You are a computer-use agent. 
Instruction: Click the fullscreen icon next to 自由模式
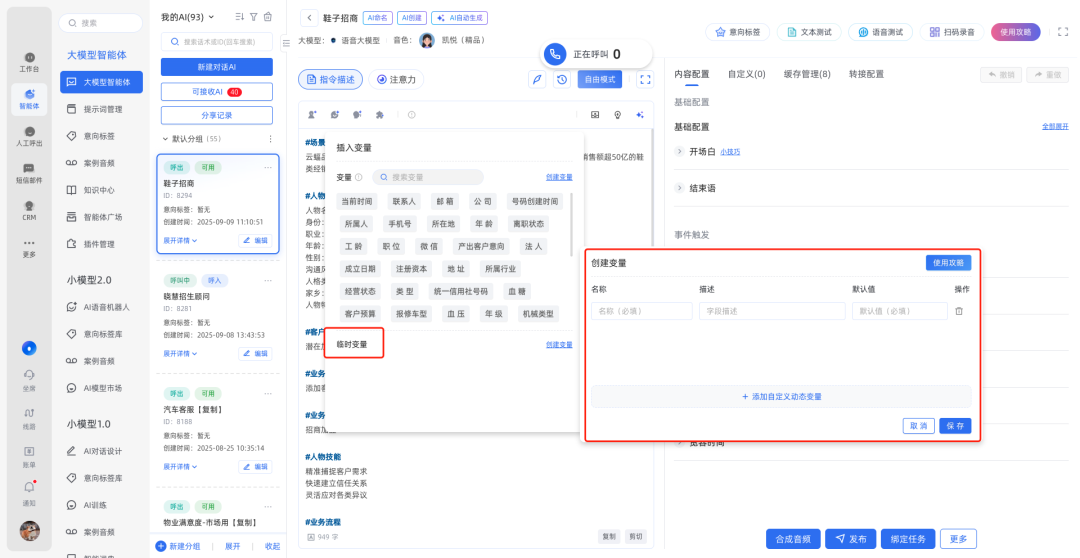645,79
